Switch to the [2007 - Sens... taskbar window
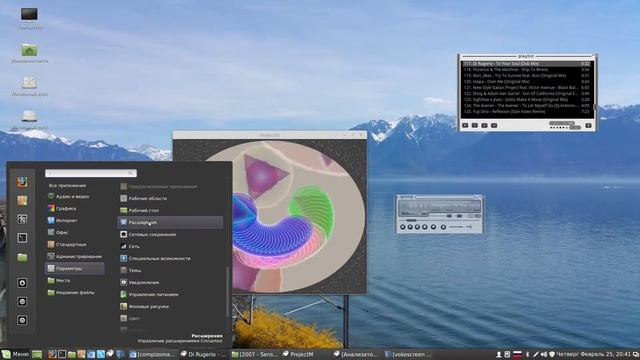This screenshot has height=360, width=640. click(x=254, y=354)
